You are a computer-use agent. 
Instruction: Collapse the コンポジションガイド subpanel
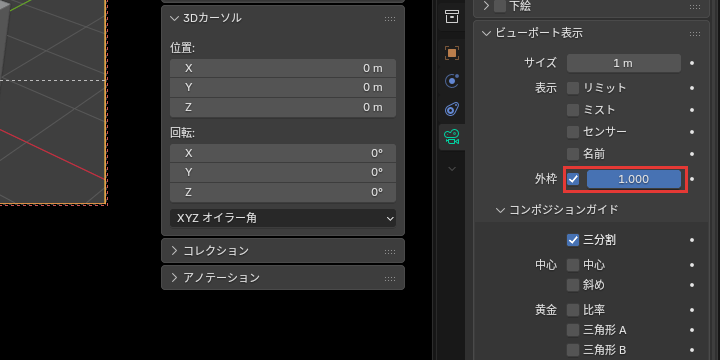pos(500,210)
